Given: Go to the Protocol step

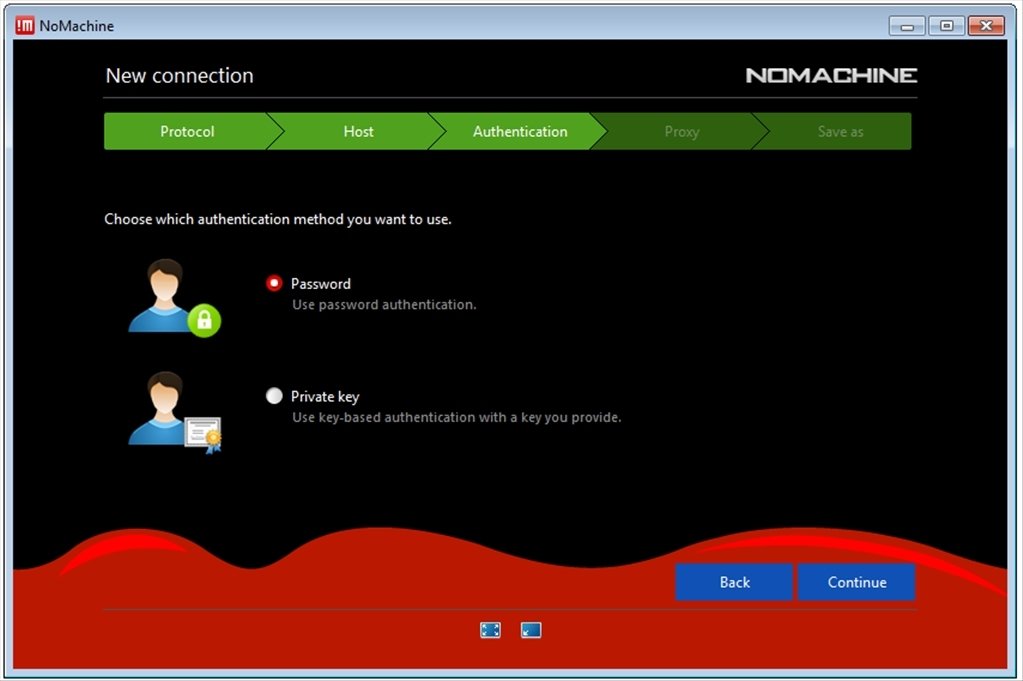Looking at the screenshot, I should pyautogui.click(x=187, y=131).
